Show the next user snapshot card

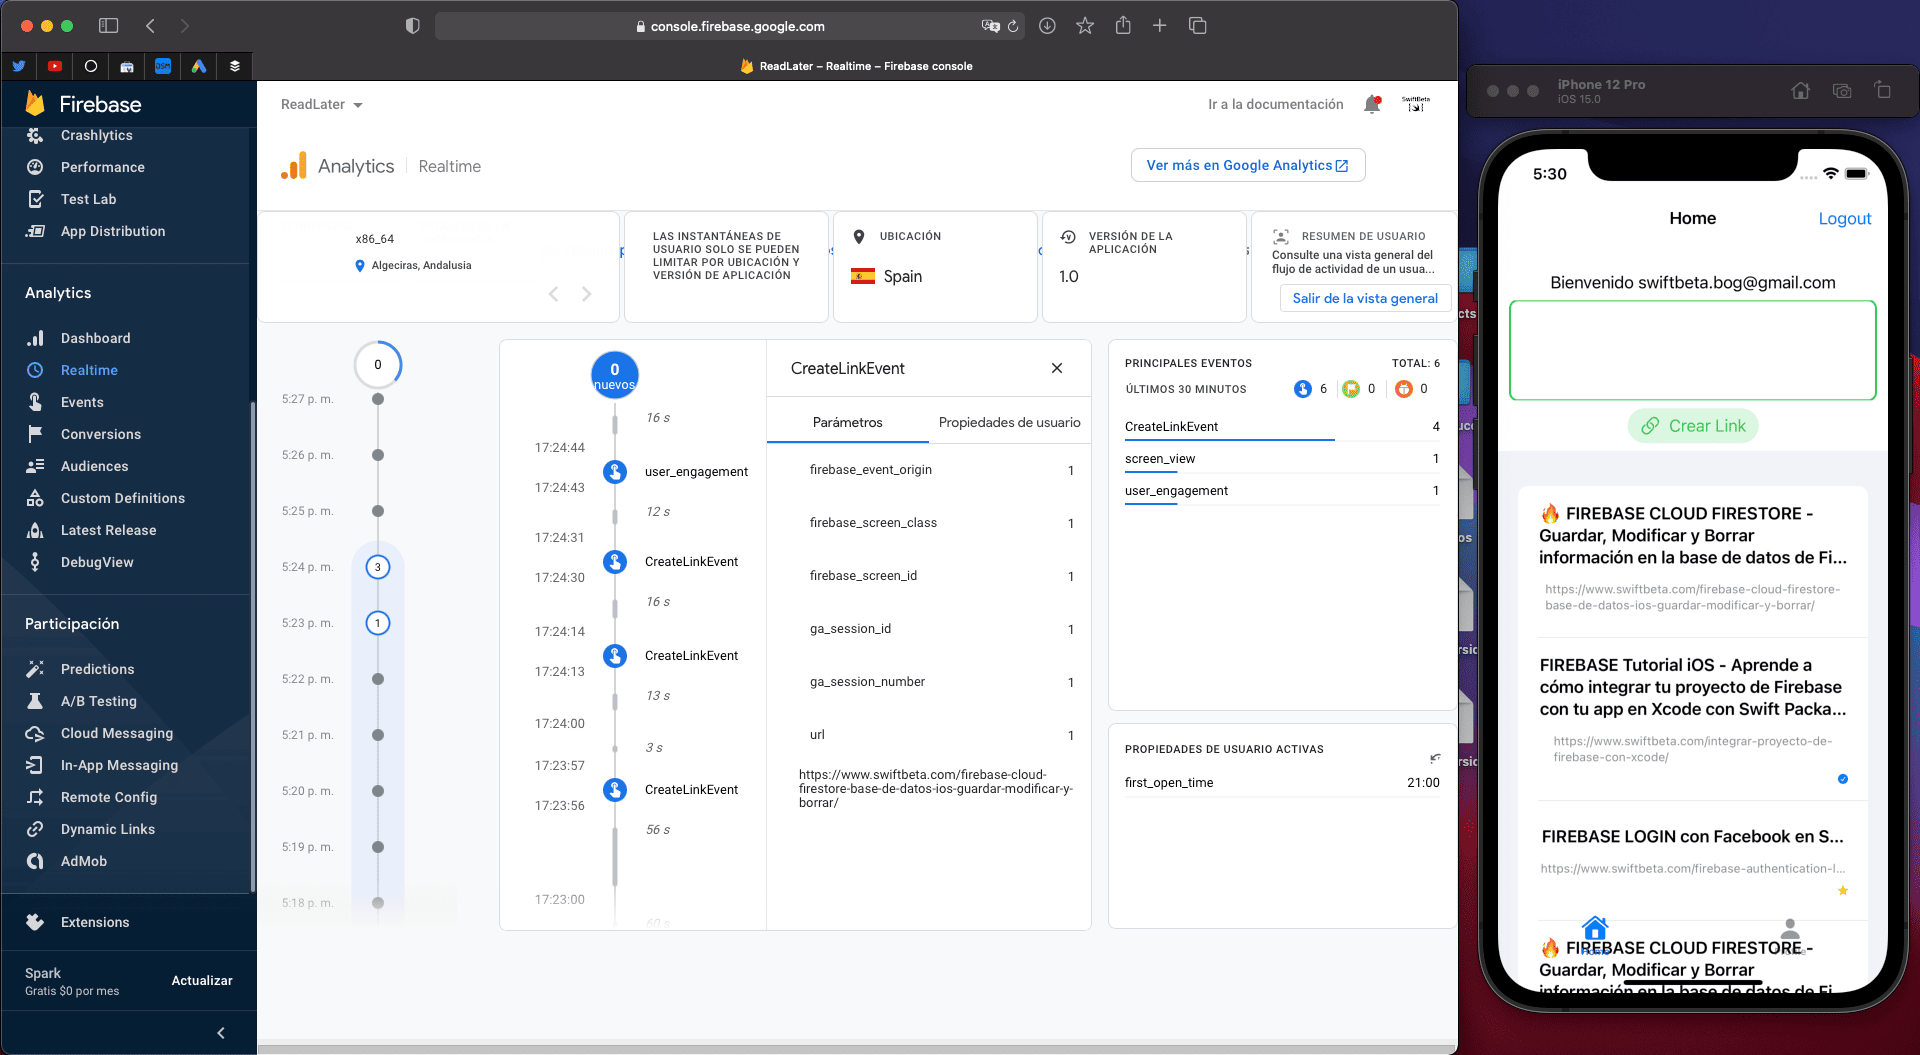(586, 293)
